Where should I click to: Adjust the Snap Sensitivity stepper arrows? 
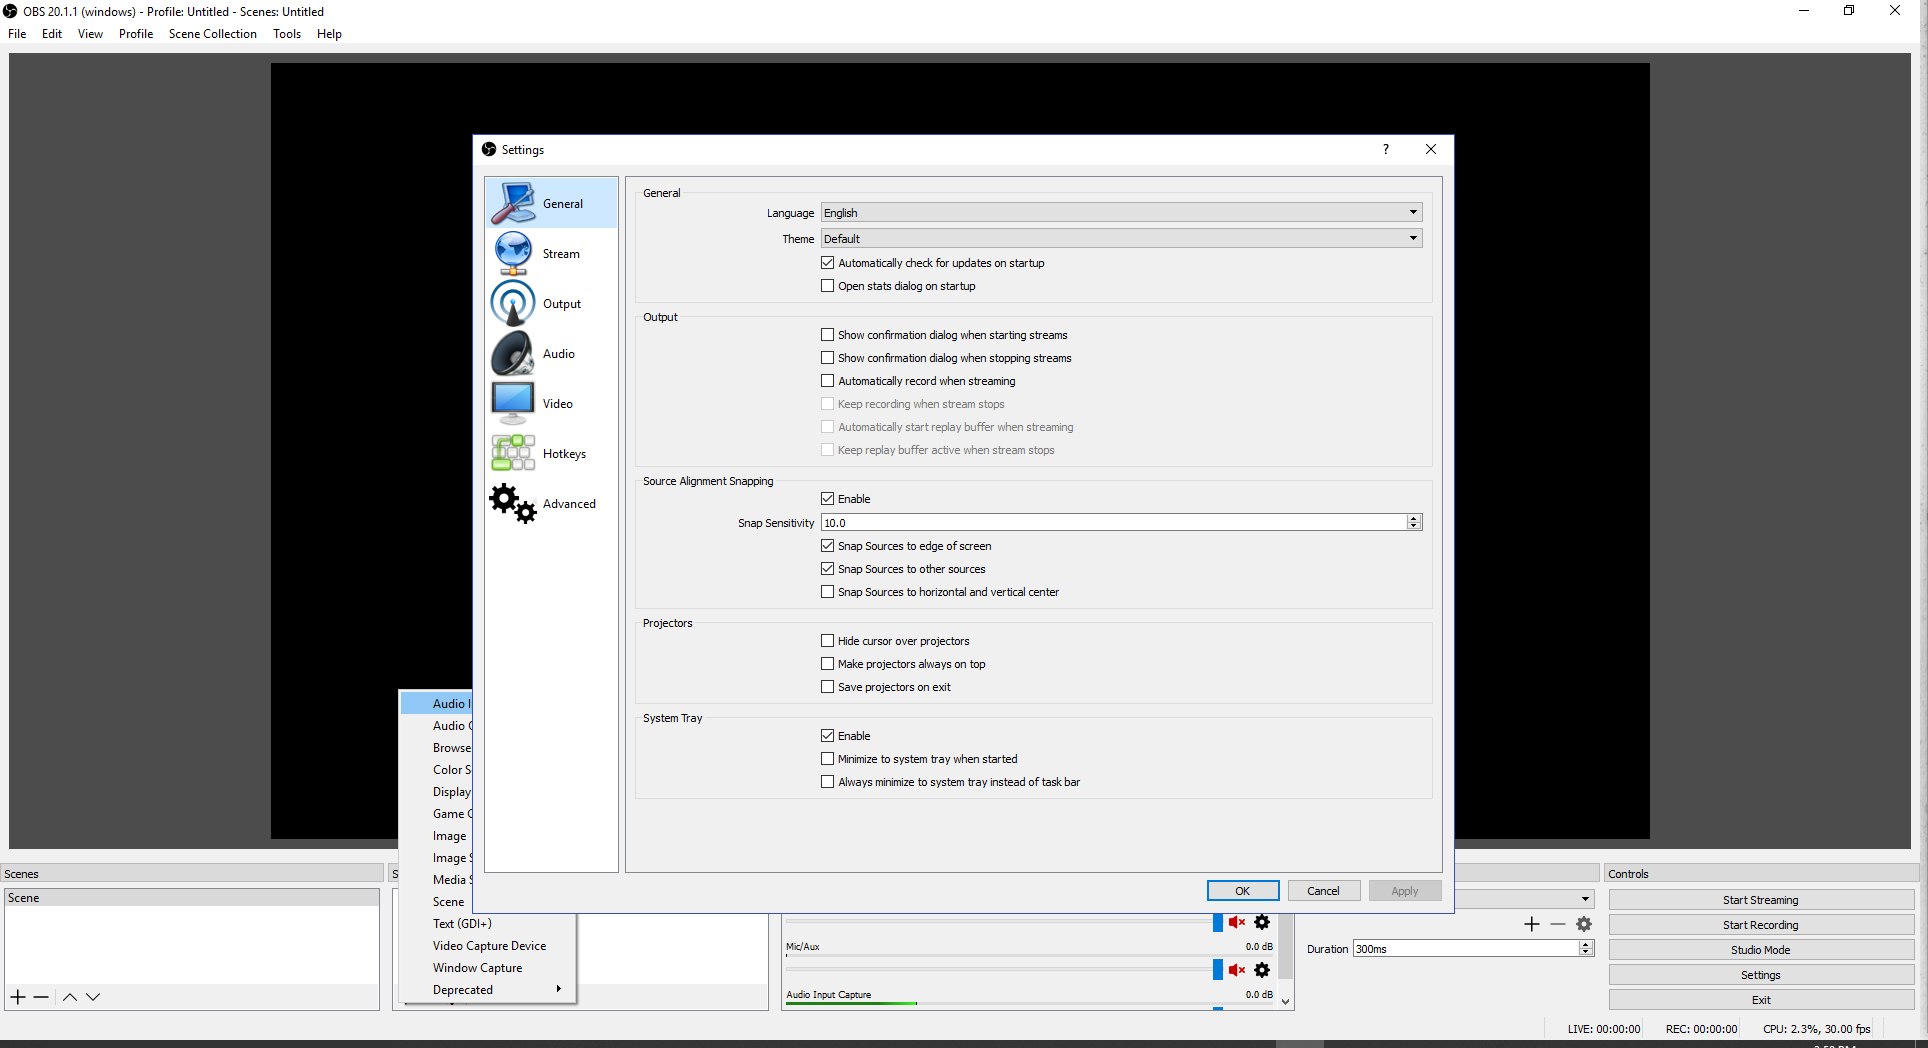[x=1414, y=522]
